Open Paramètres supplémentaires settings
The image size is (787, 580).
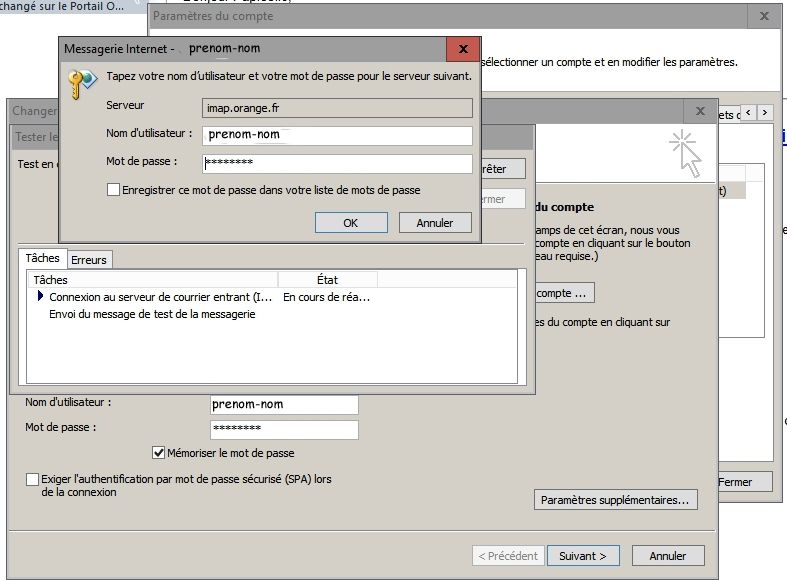tap(615, 499)
